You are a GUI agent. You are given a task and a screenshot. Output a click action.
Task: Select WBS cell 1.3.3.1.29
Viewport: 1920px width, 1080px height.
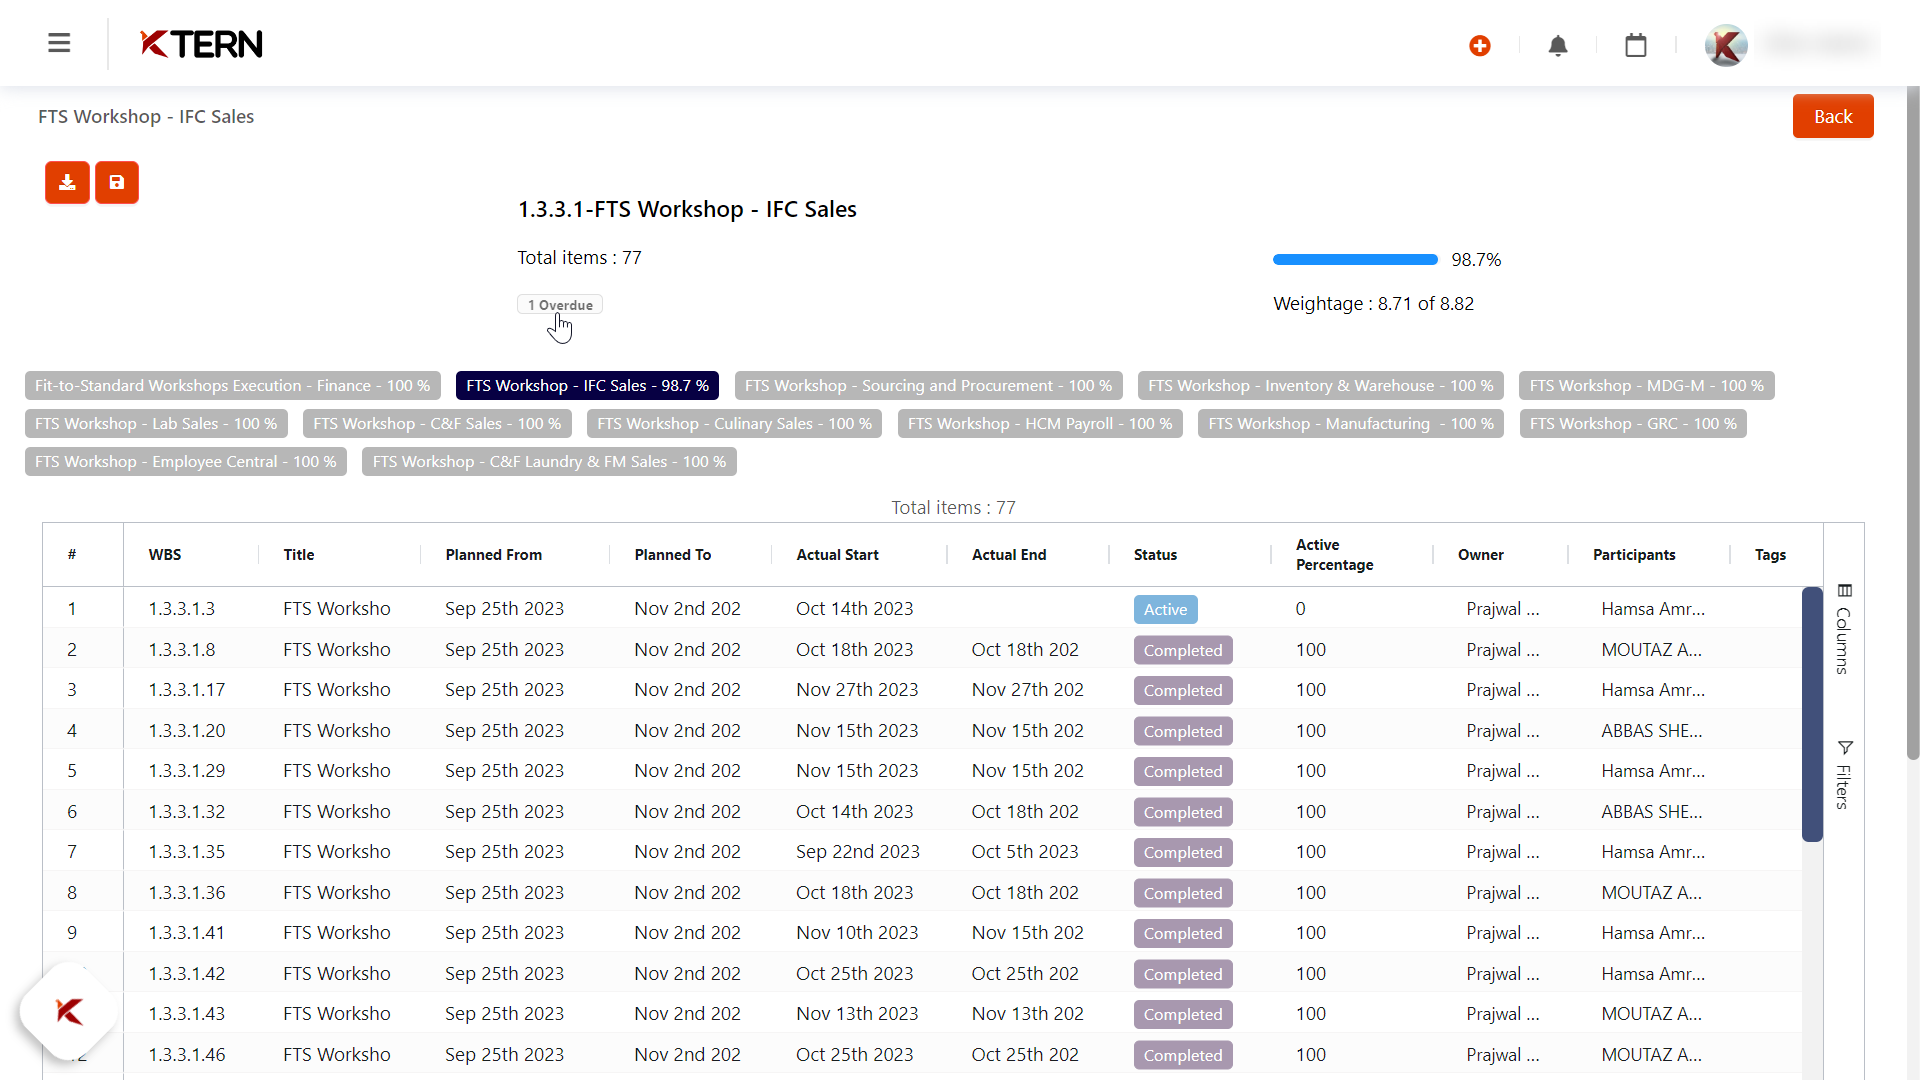[x=187, y=771]
